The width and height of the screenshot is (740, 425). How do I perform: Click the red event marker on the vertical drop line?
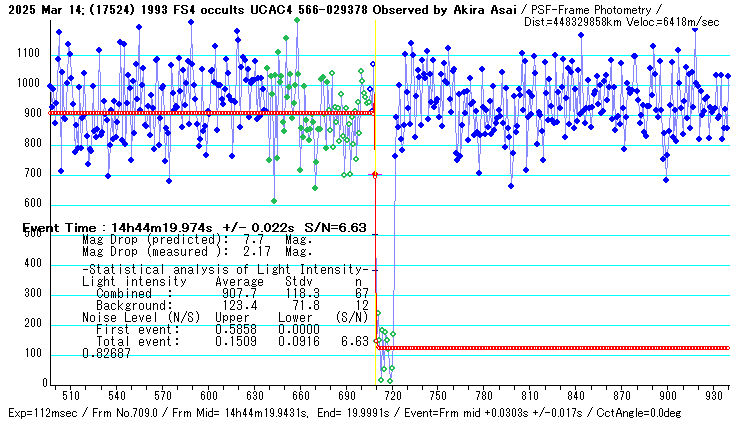[x=375, y=175]
